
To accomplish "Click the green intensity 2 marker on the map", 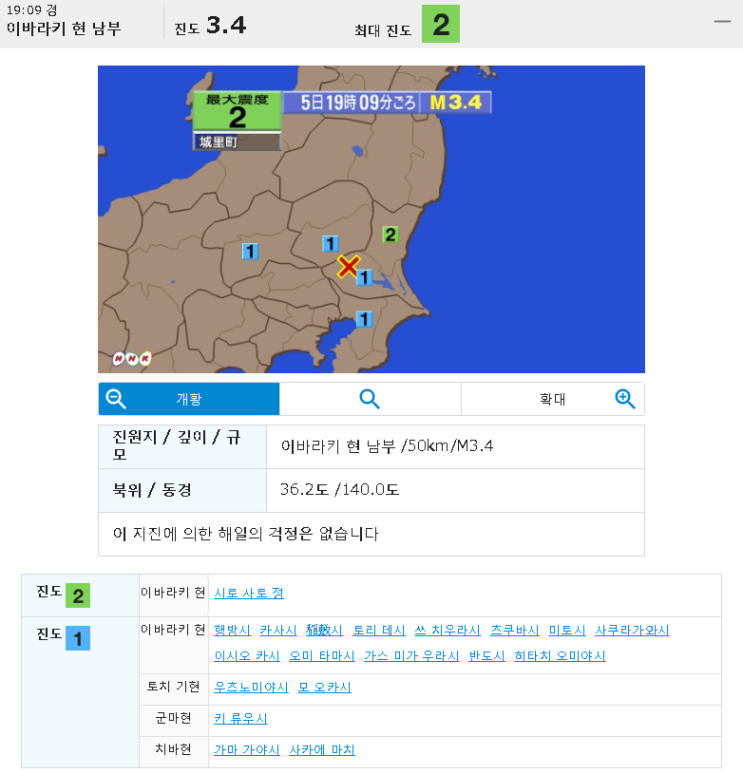I will coord(390,234).
